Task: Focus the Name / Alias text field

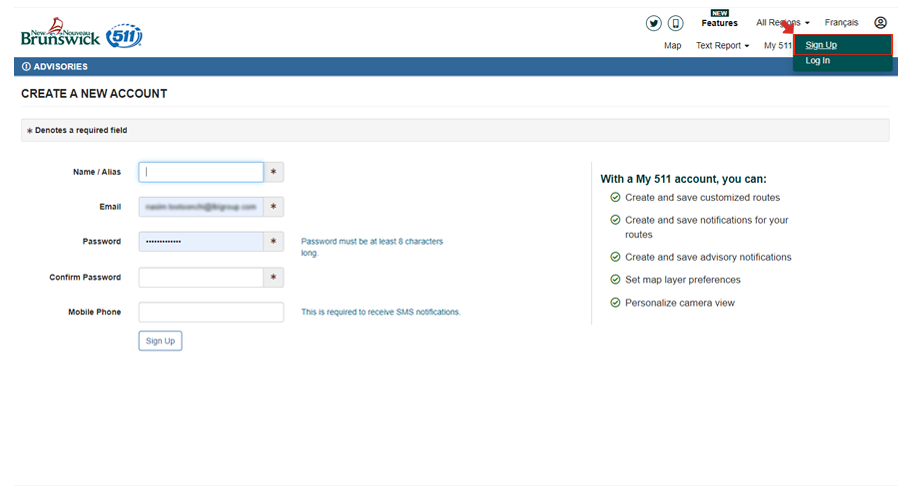Action: [201, 172]
